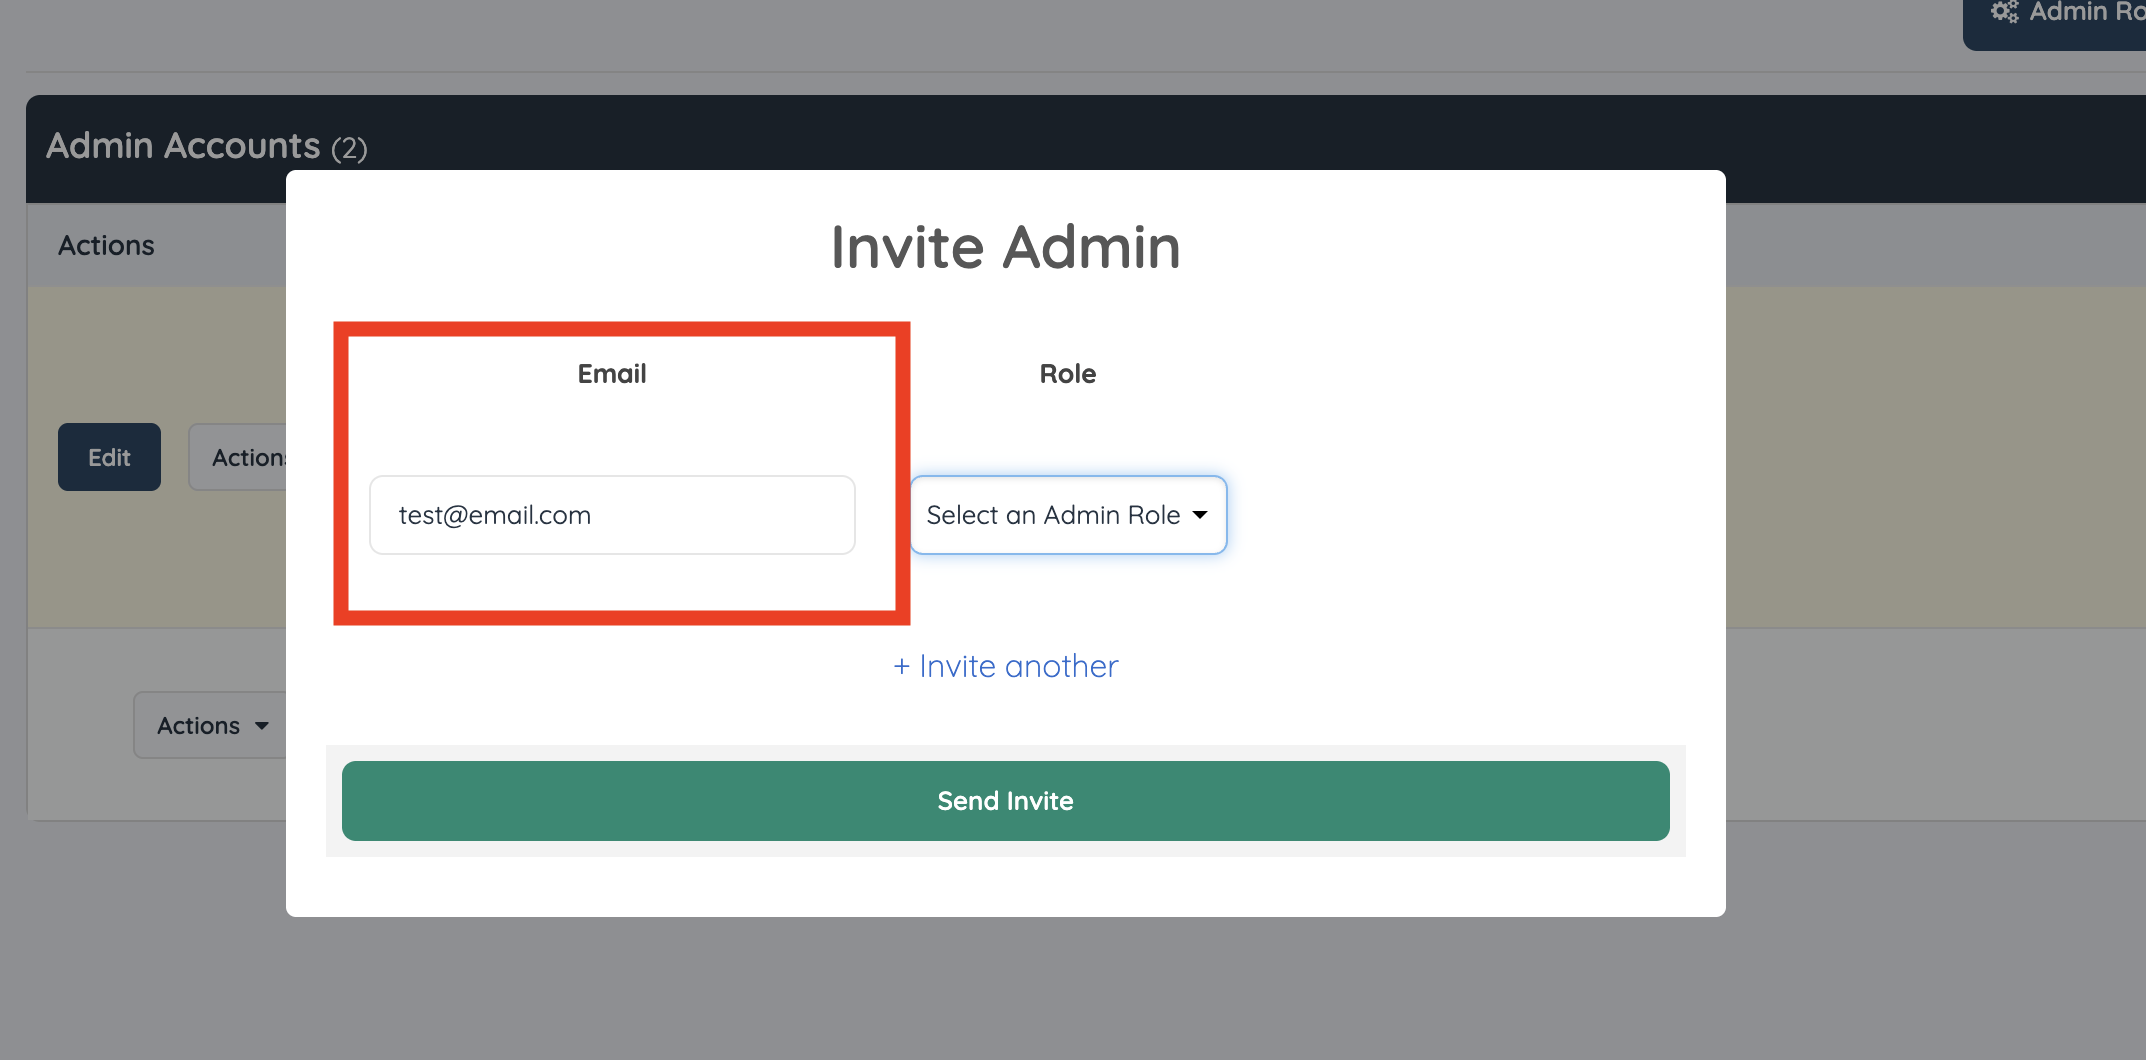Expand the Actions dropdown in lower row

pyautogui.click(x=211, y=725)
